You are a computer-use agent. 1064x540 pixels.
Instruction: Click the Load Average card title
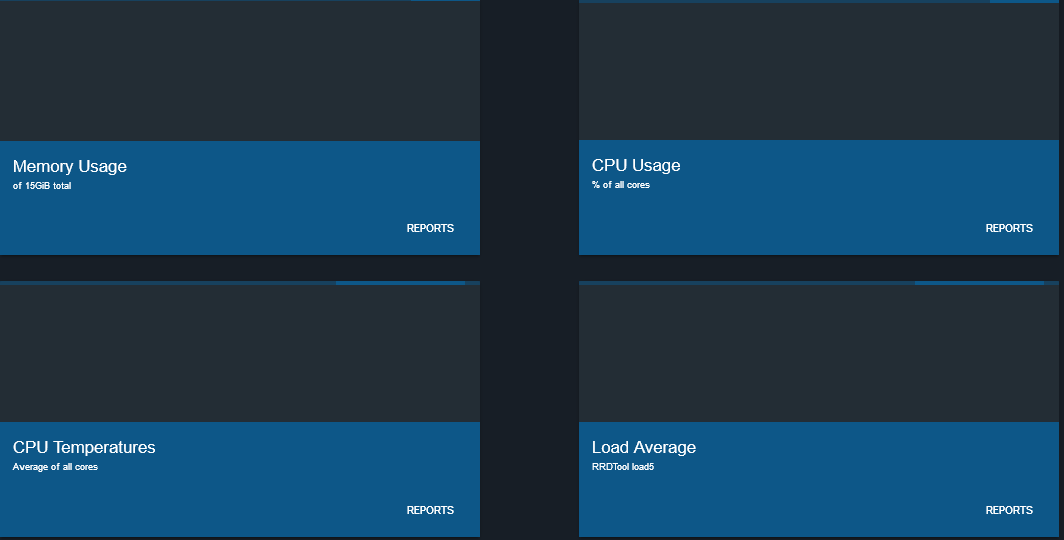click(x=644, y=448)
